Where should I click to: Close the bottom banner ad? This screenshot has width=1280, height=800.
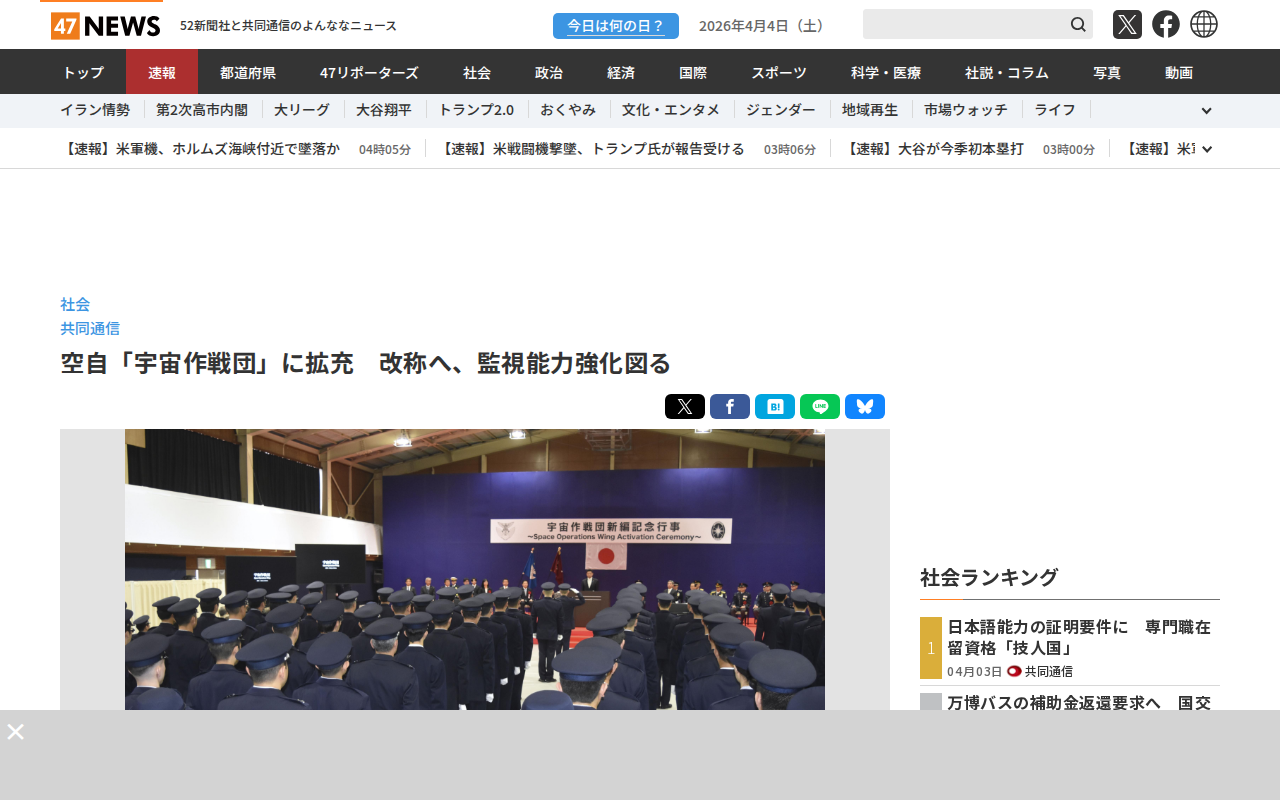coord(16,731)
